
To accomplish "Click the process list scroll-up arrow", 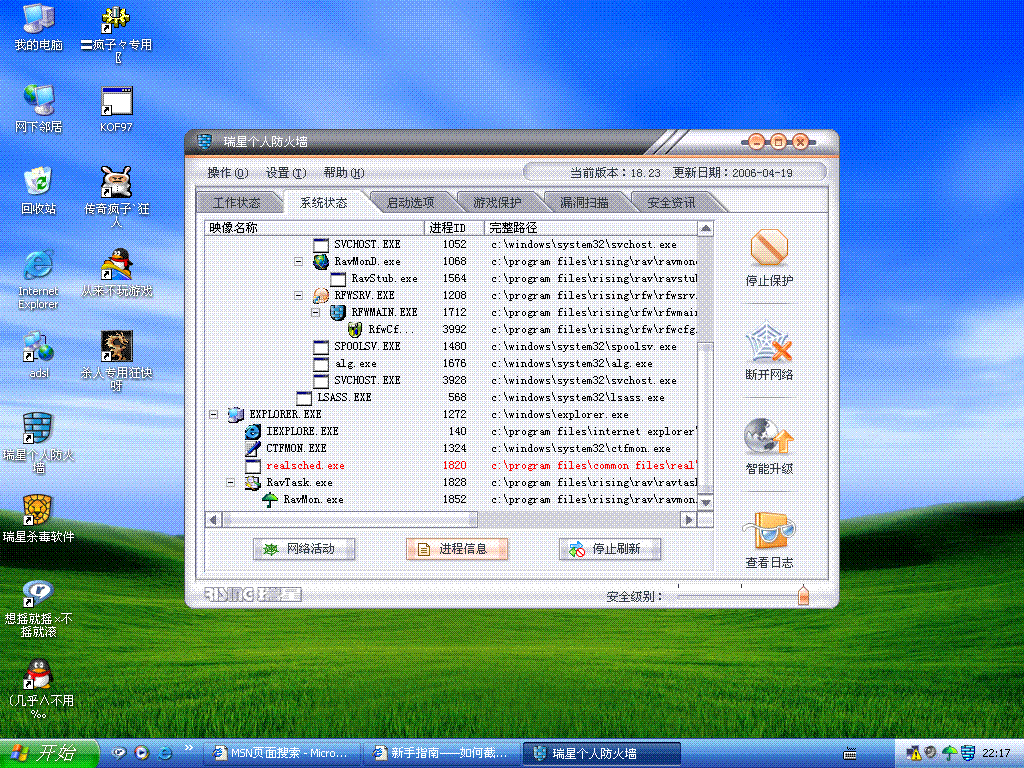I will pos(705,228).
